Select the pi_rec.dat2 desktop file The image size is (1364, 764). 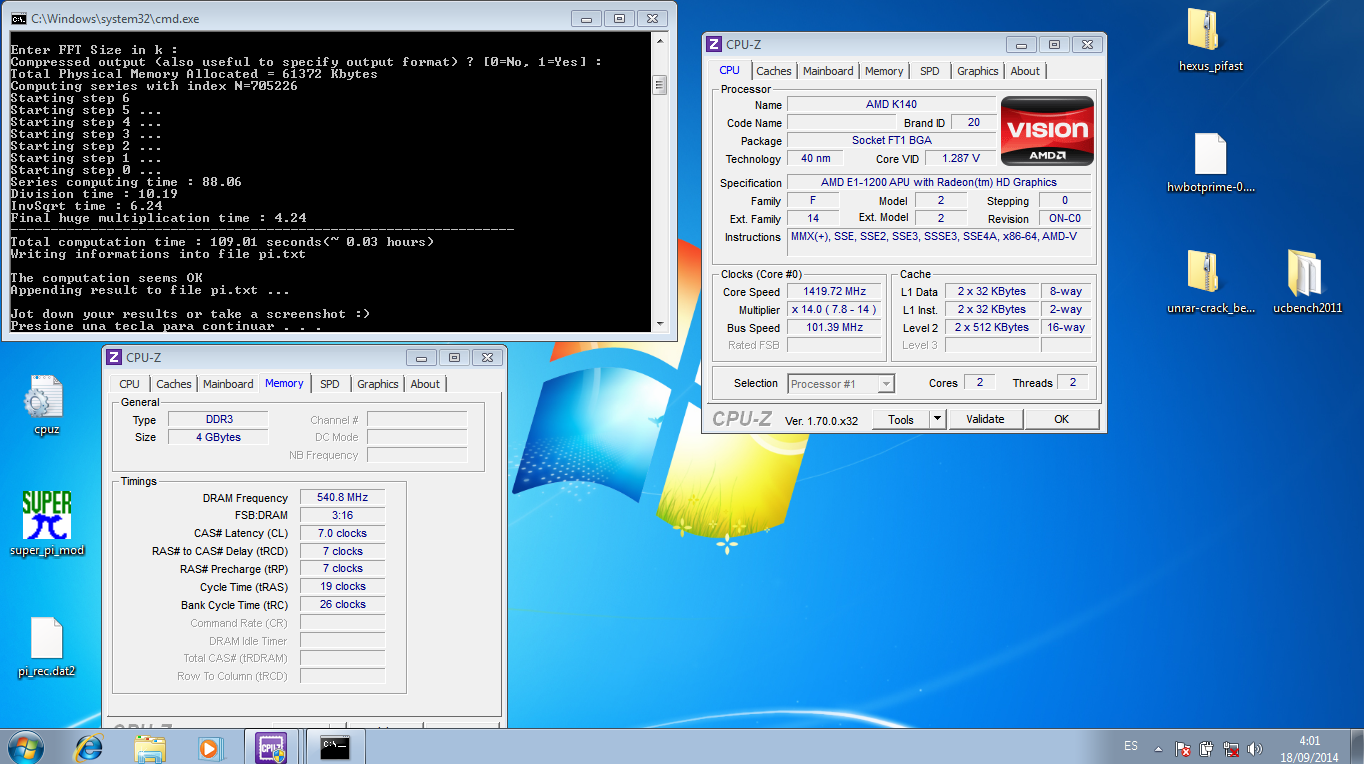click(x=46, y=638)
